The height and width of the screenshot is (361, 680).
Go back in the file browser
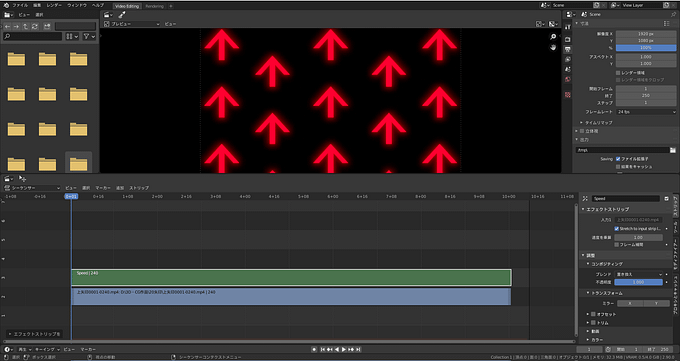pos(7,26)
